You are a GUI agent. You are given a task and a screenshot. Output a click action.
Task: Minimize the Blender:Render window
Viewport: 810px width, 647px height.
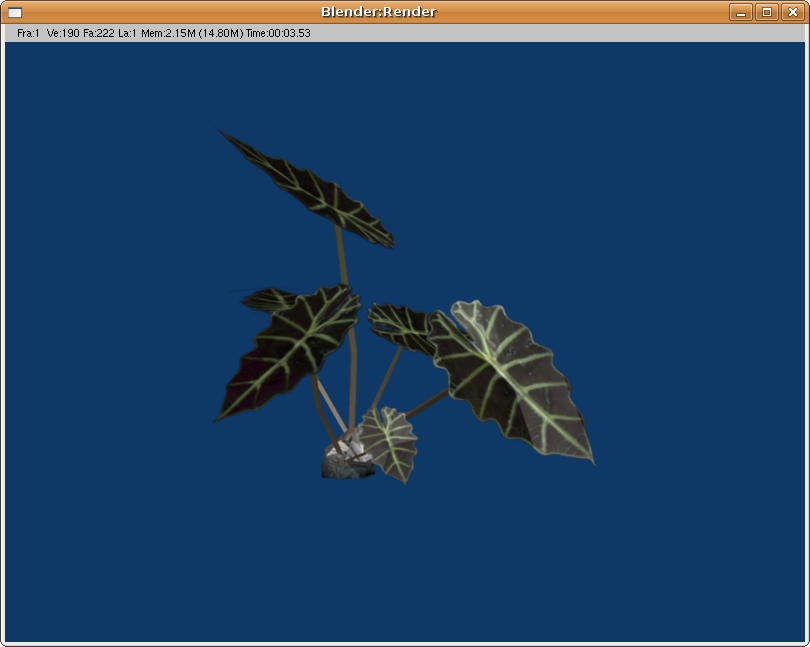point(741,12)
